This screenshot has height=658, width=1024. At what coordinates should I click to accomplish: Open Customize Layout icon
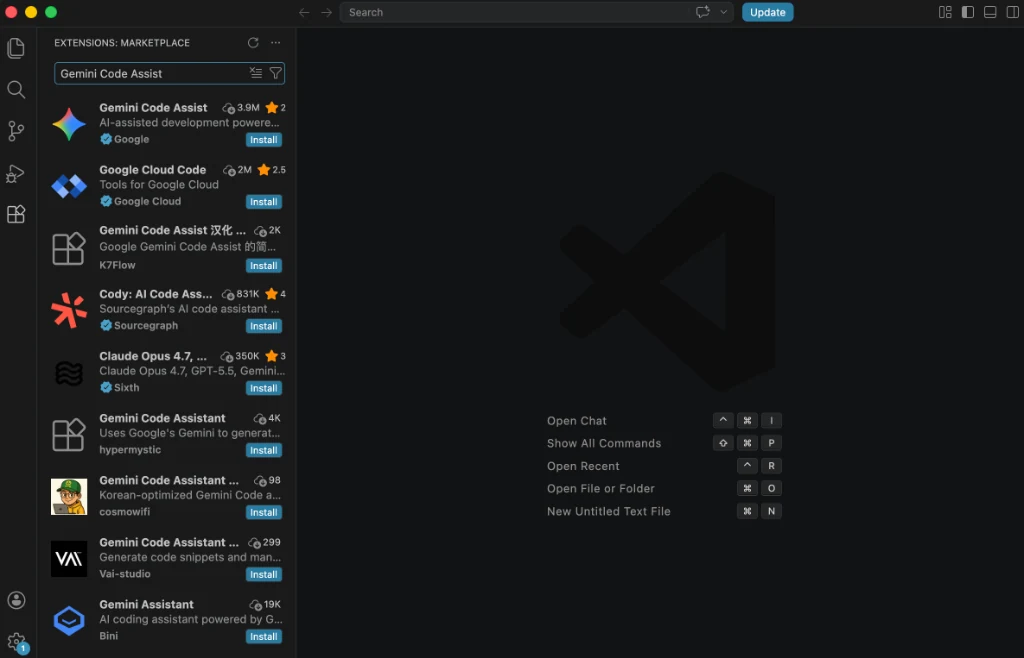[x=945, y=12]
